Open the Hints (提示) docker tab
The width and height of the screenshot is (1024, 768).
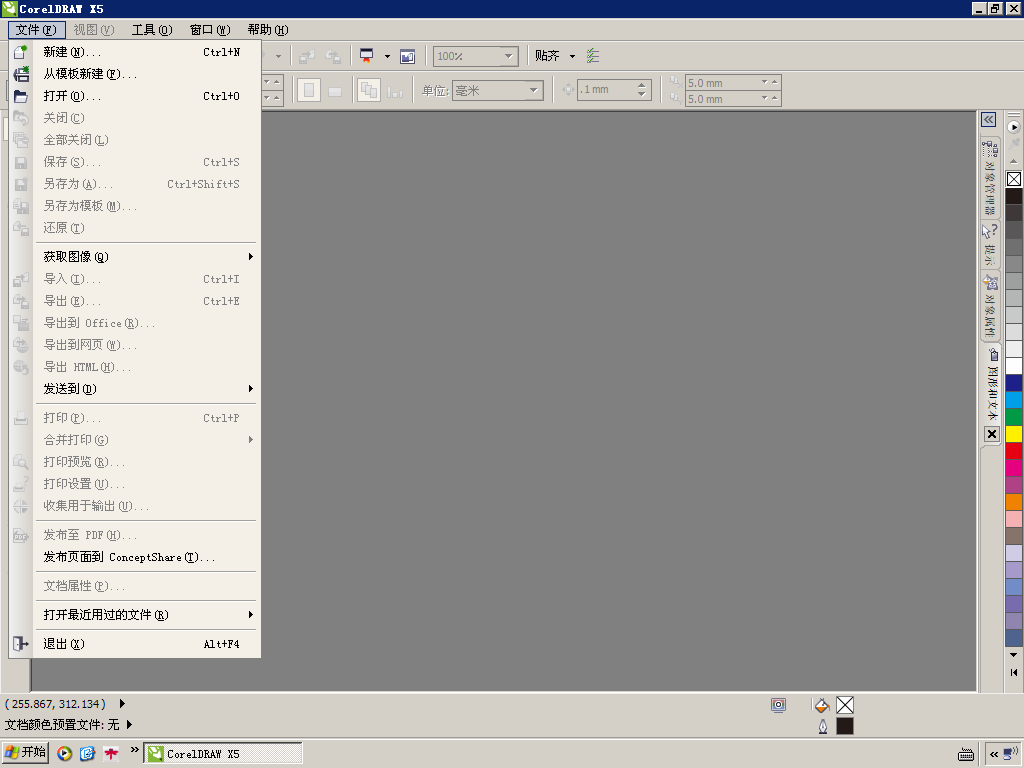[x=990, y=244]
